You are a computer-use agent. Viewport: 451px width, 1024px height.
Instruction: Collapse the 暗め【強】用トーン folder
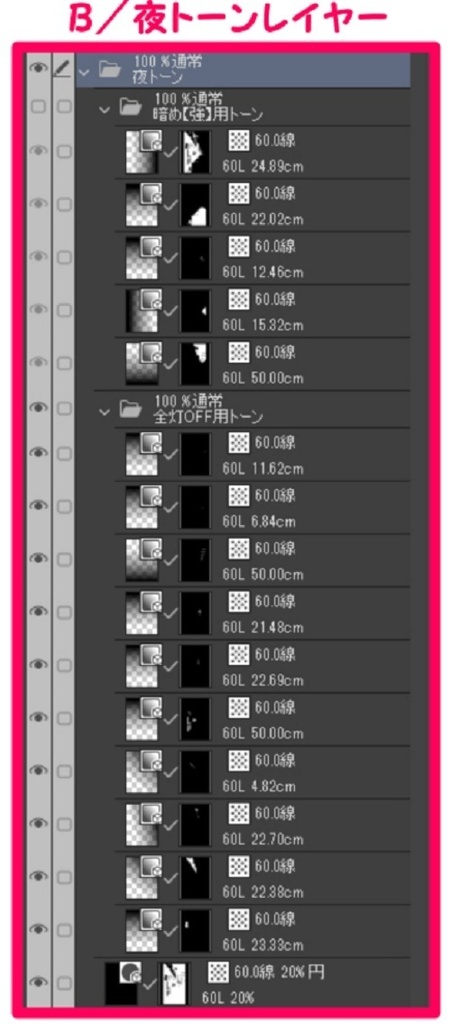point(103,110)
